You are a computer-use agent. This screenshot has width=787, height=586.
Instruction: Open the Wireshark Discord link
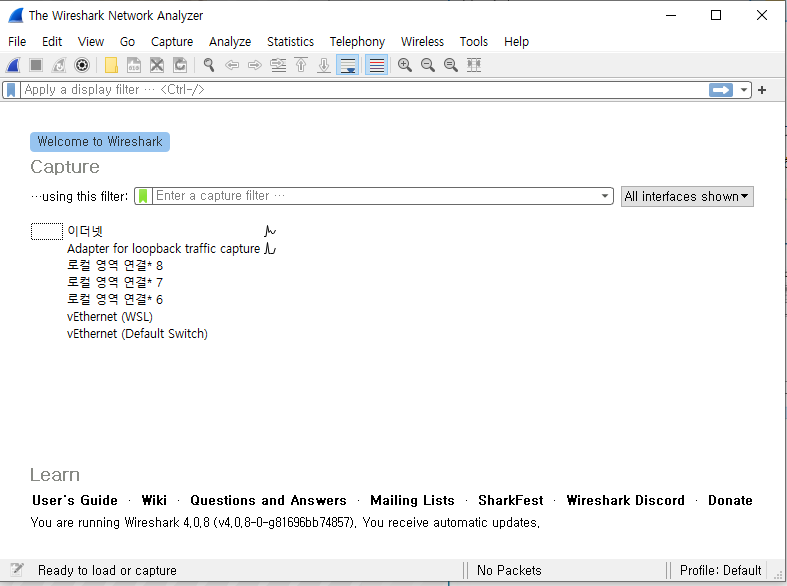point(625,501)
